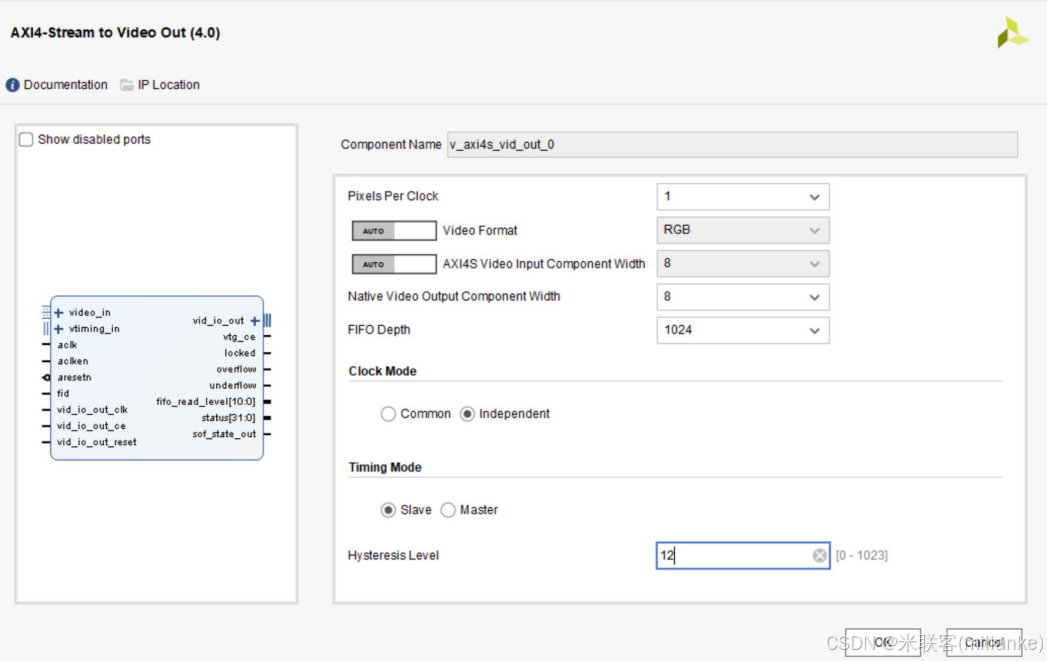The width and height of the screenshot is (1047, 661).
Task: Click the Xilinx logo in the top corner
Action: [1011, 31]
